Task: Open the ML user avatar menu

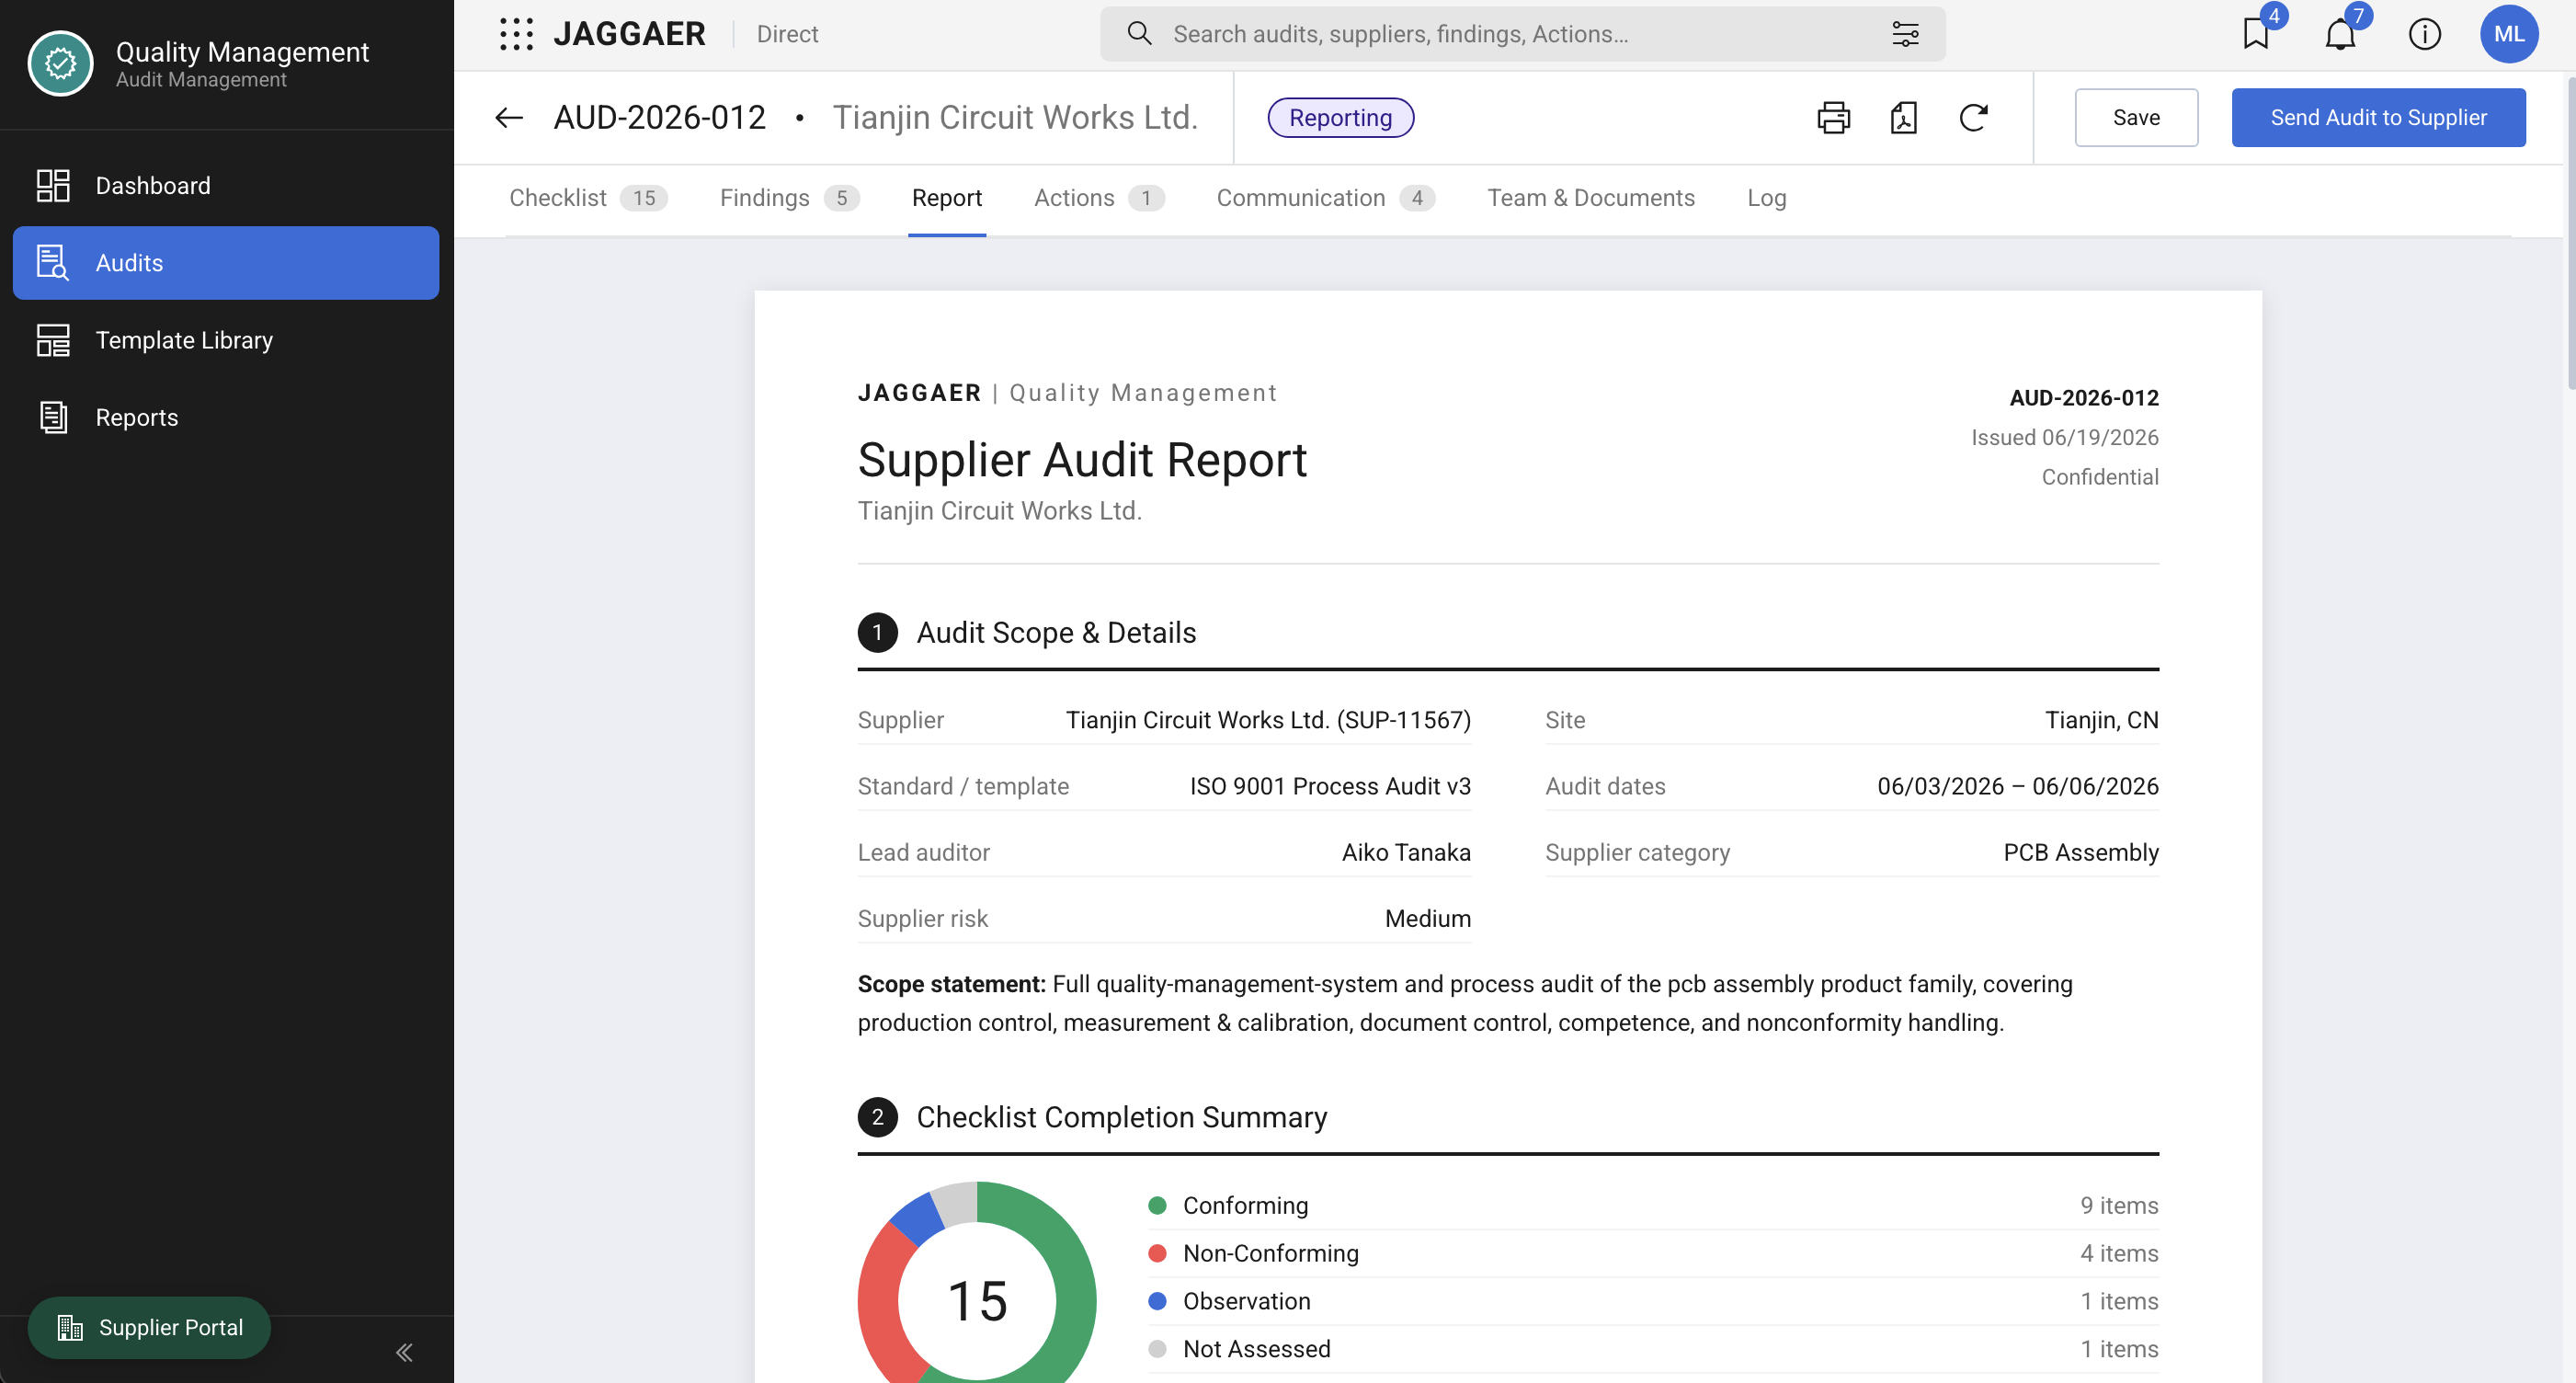Action: (x=2509, y=34)
